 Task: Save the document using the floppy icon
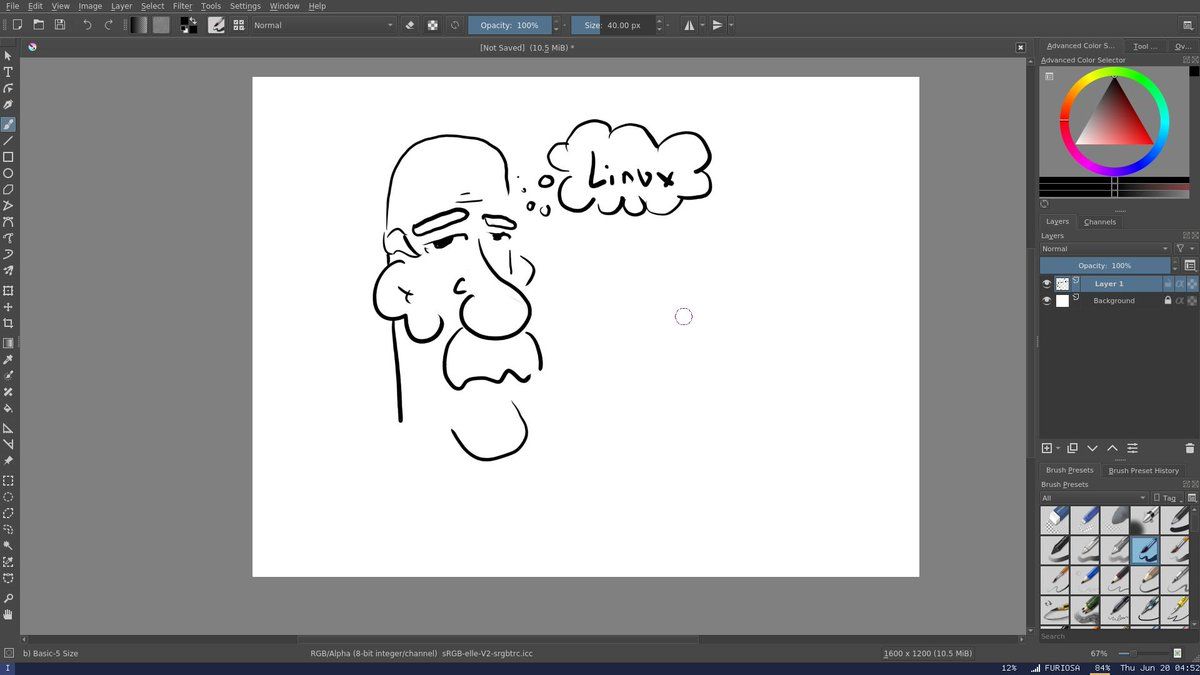pos(60,25)
